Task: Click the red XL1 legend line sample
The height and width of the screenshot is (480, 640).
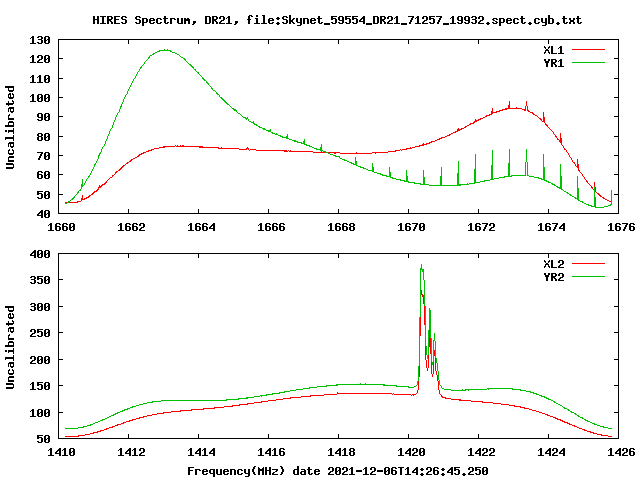Action: [588, 50]
